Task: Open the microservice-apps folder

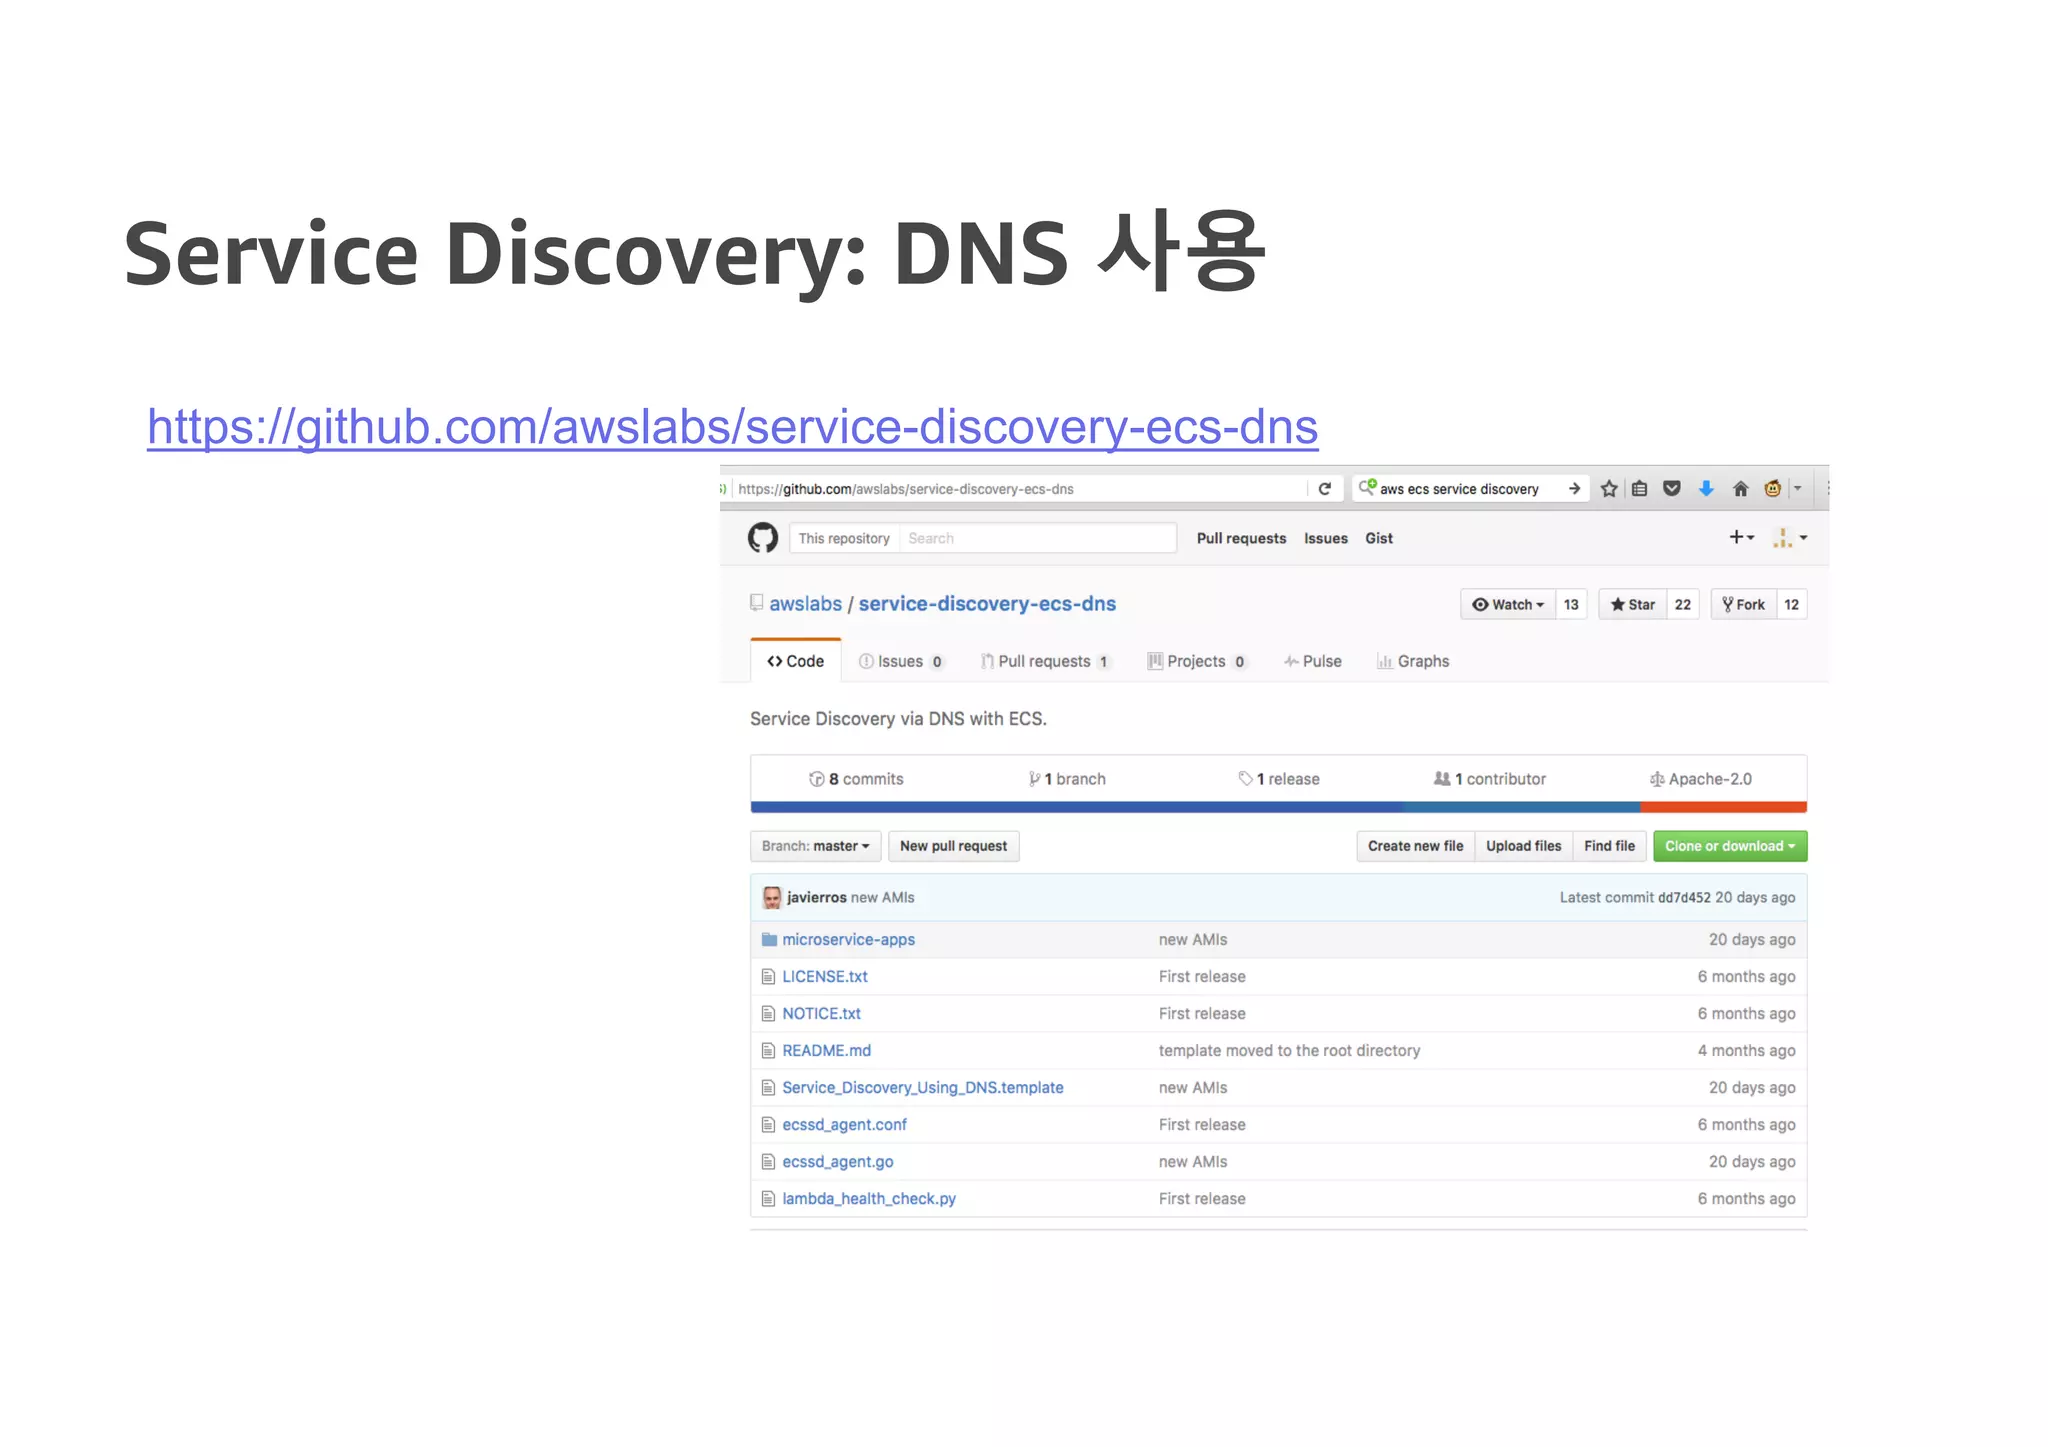Action: click(848, 940)
